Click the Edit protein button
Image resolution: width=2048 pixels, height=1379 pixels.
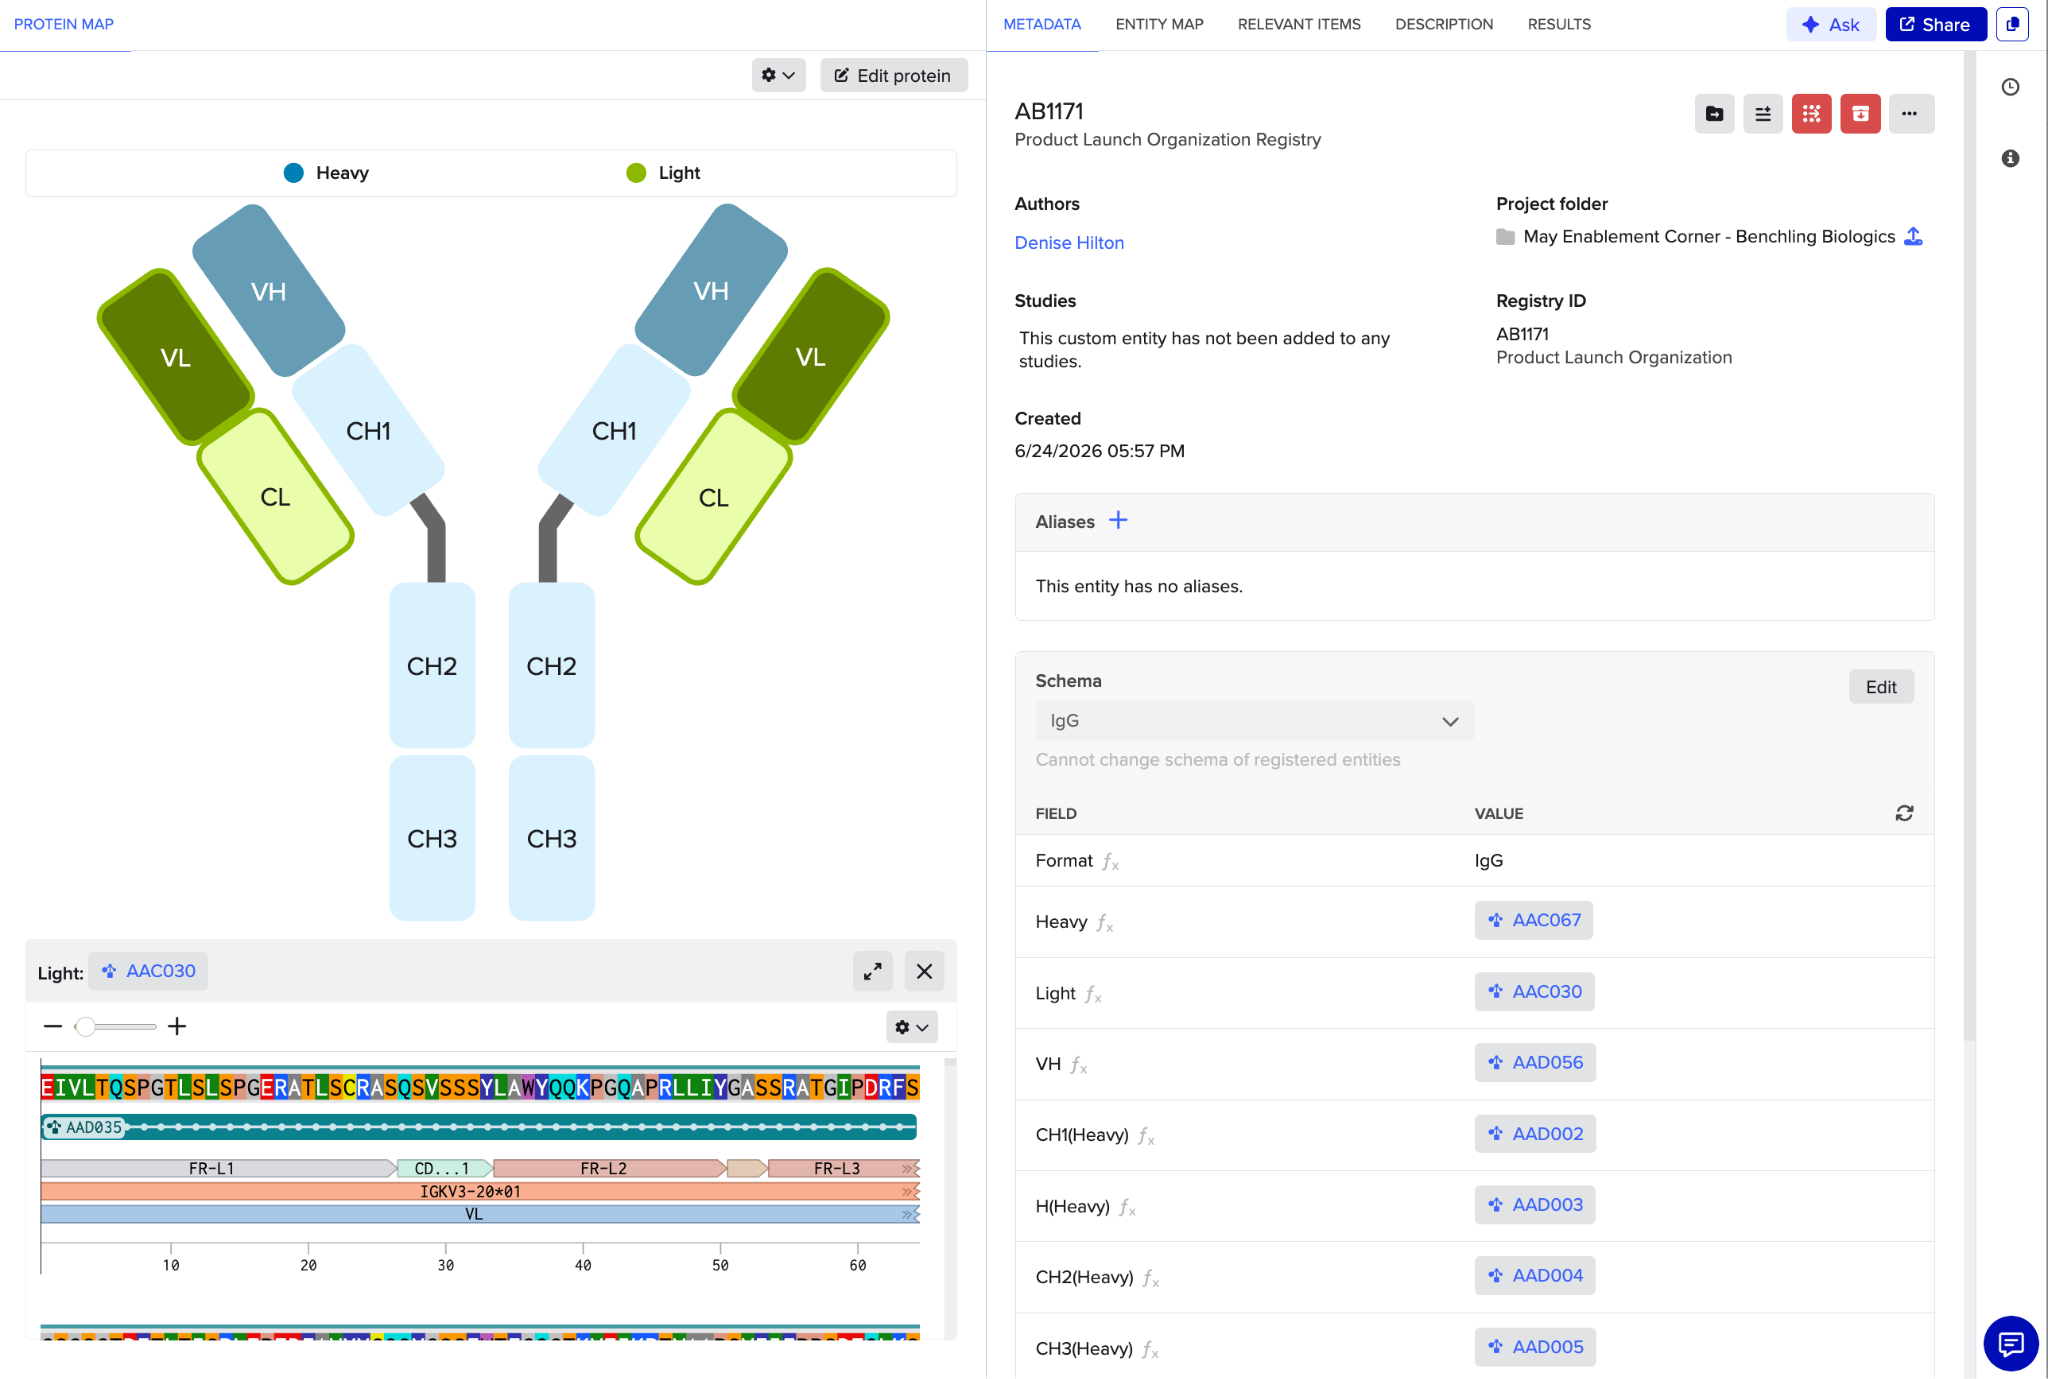[x=893, y=75]
